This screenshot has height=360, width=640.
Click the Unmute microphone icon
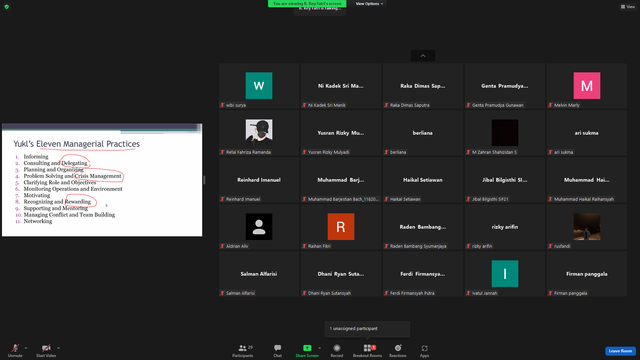[x=15, y=348]
